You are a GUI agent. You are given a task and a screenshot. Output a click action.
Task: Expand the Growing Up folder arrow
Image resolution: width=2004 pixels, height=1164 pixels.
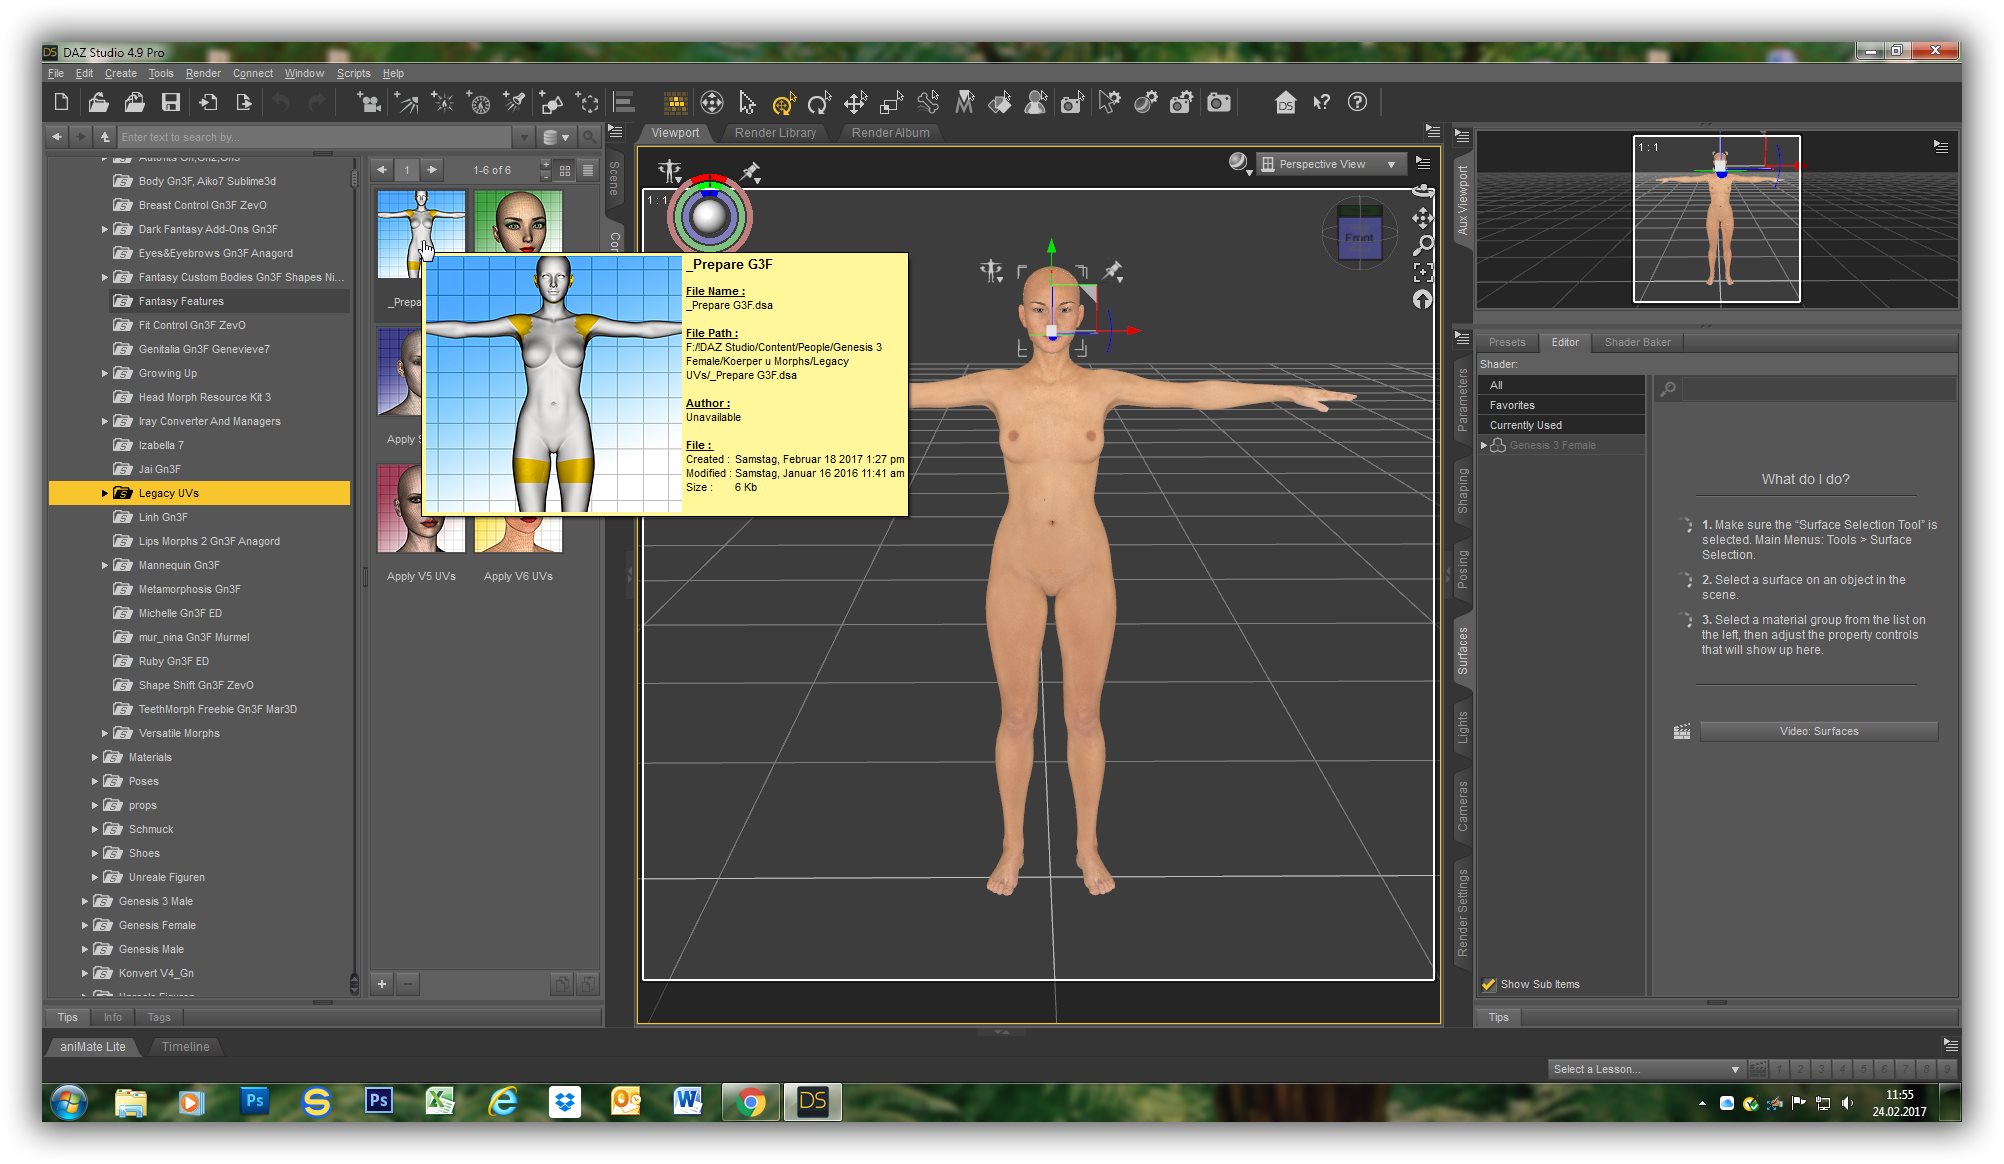104,373
